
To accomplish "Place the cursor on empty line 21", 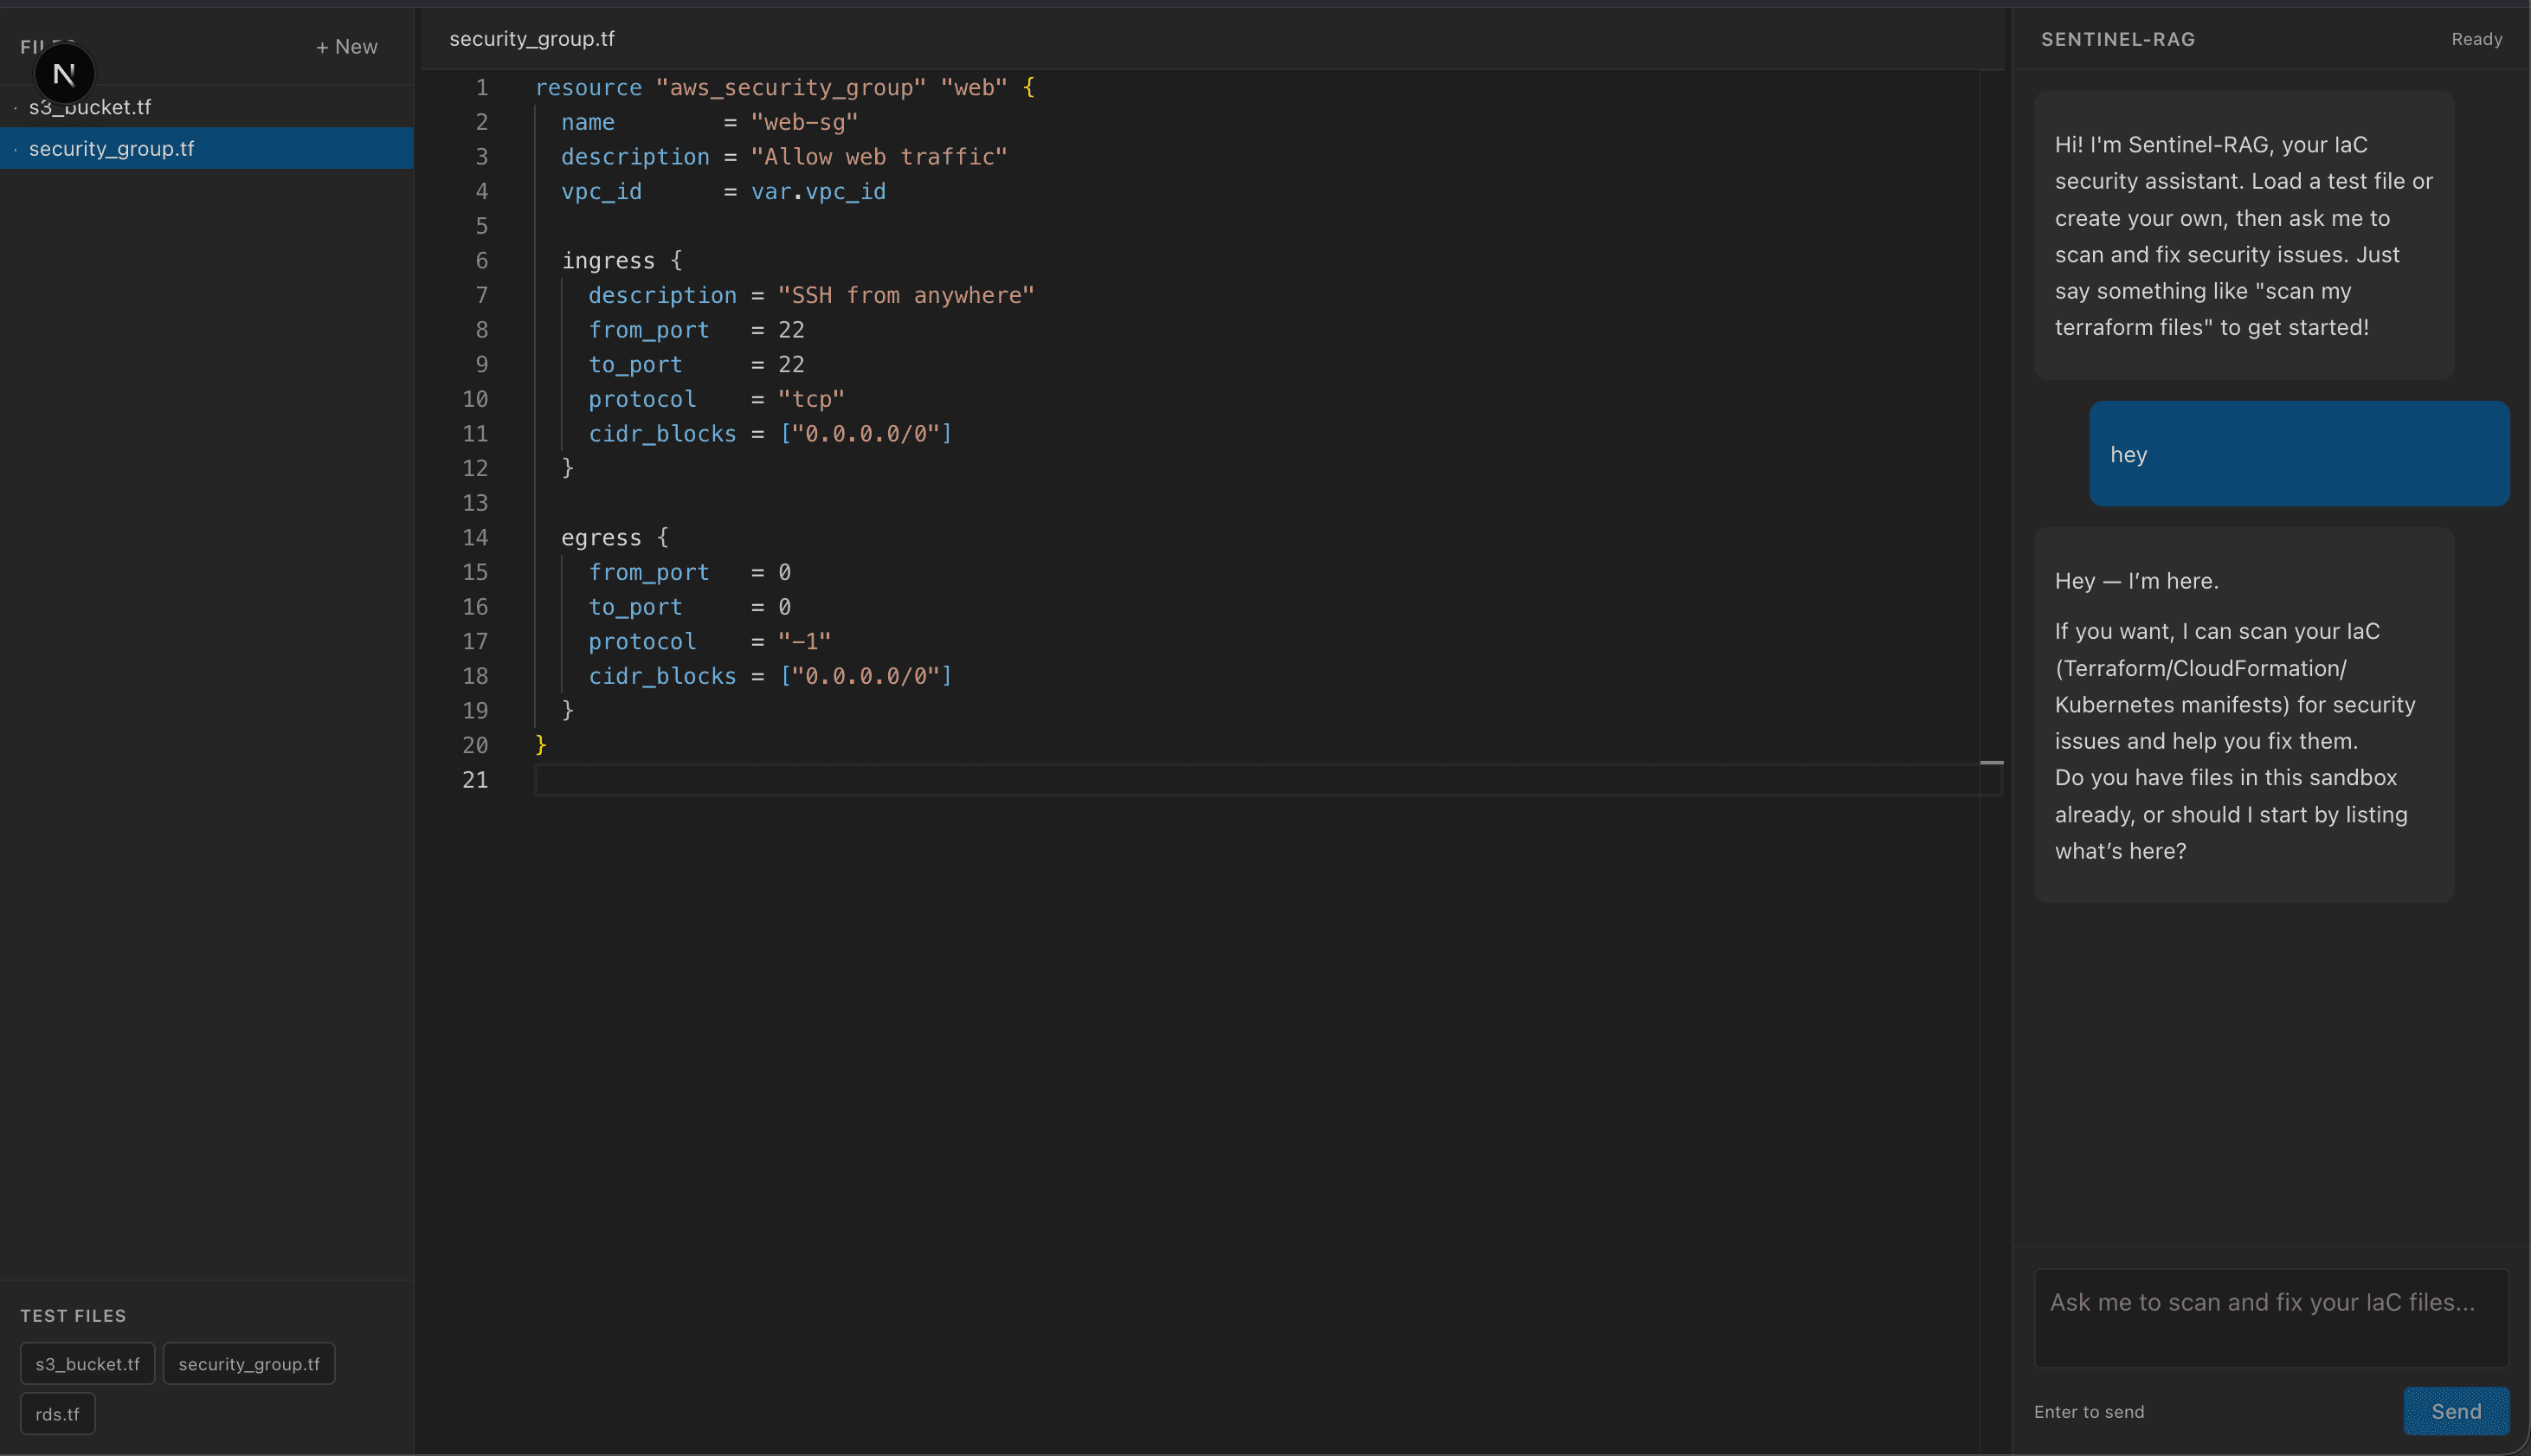I will pos(1000,780).
